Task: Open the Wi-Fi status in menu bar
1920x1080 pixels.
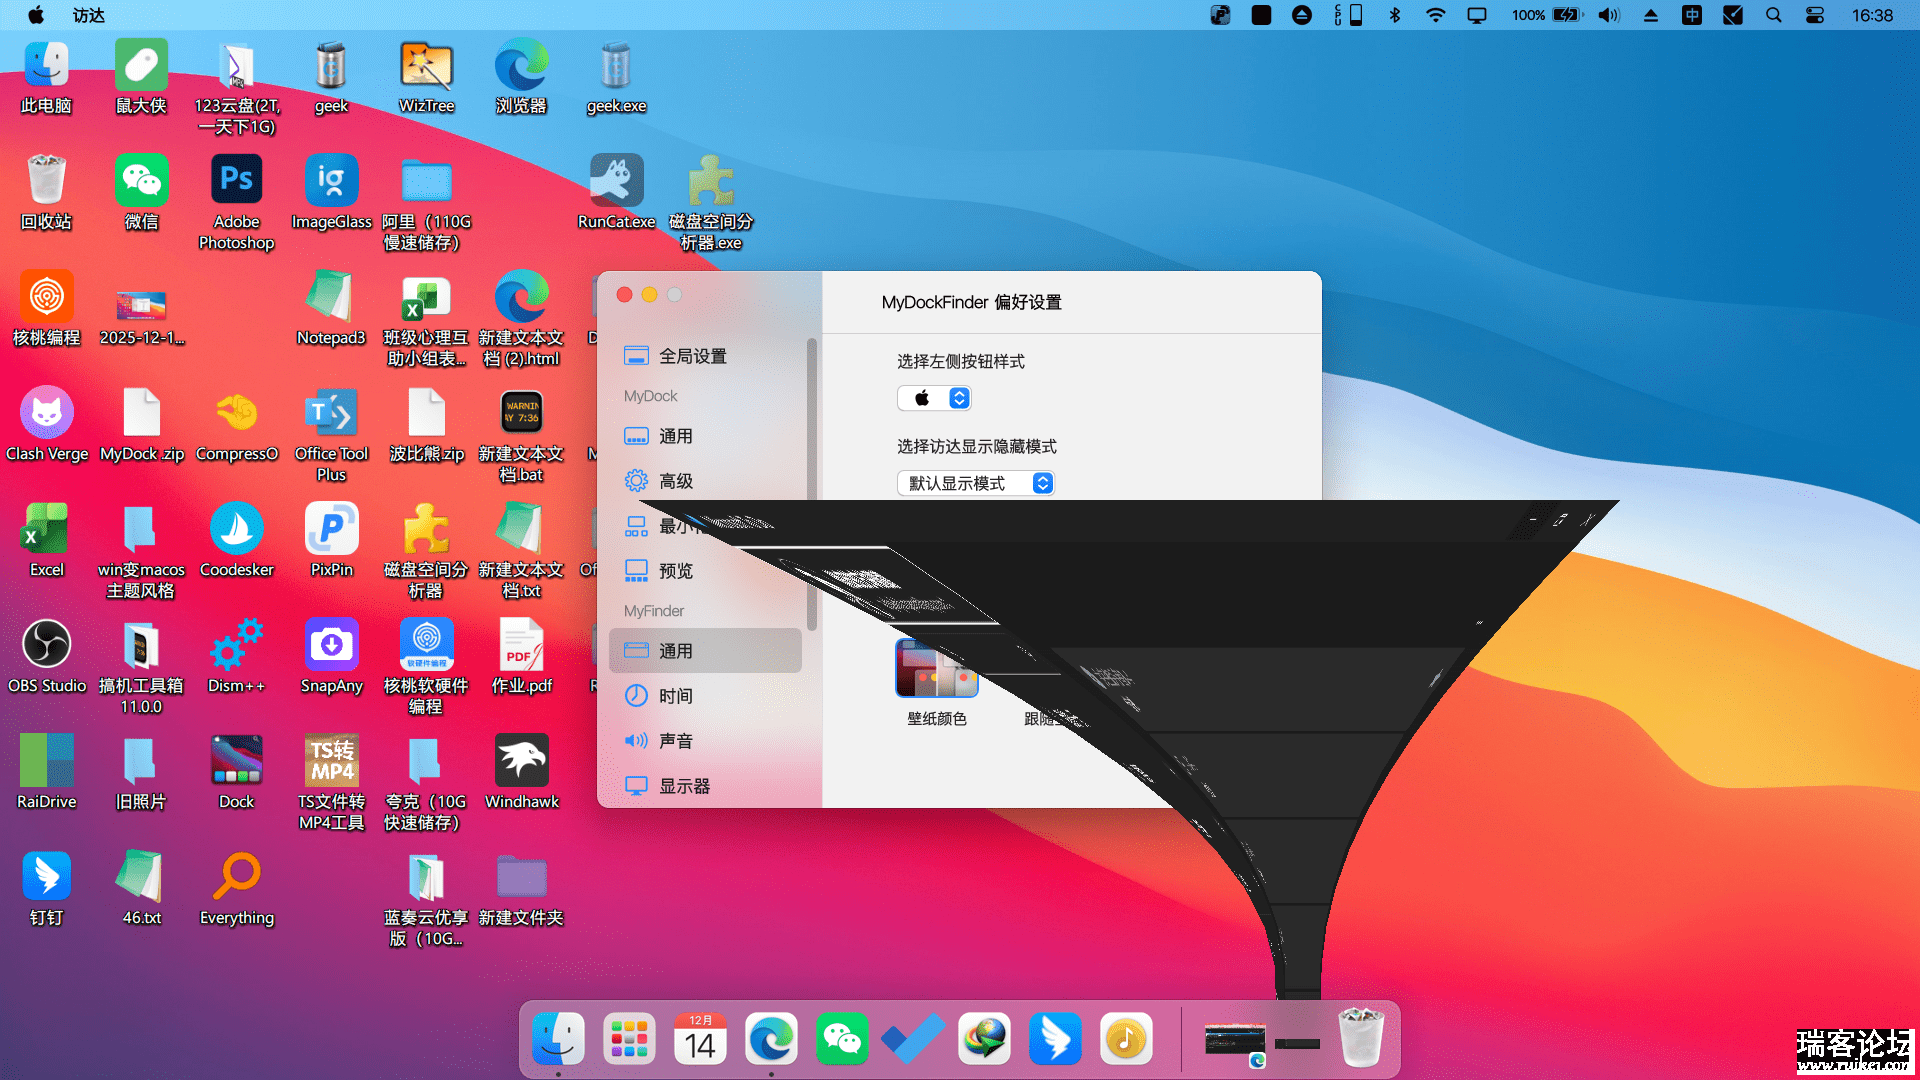Action: (x=1435, y=15)
